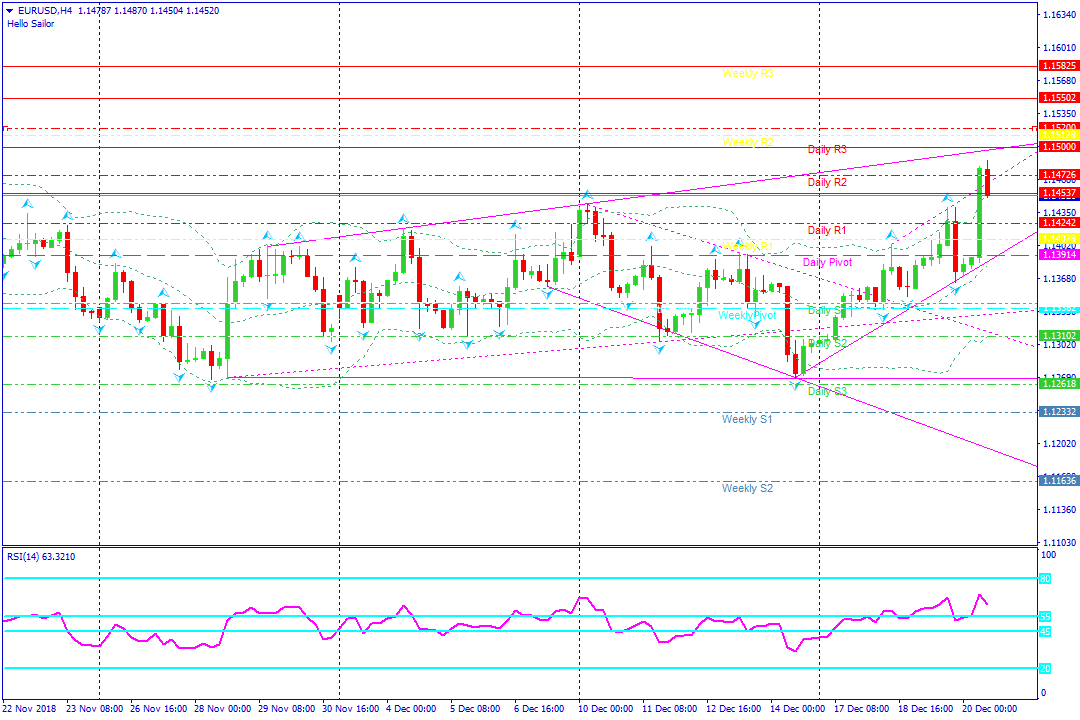Click the 'Daily Pivot' label
Screen dimensions: 1080x720
point(828,263)
